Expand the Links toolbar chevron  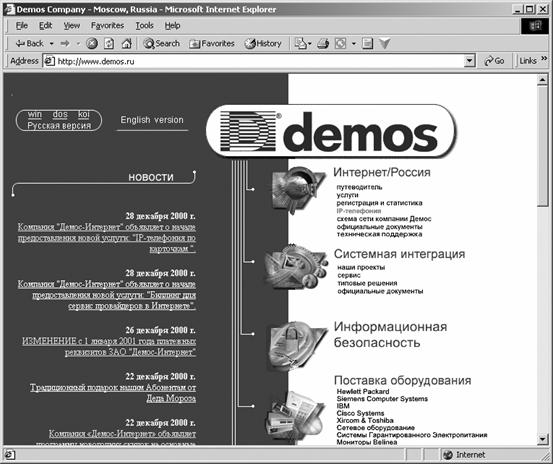pyautogui.click(x=544, y=58)
